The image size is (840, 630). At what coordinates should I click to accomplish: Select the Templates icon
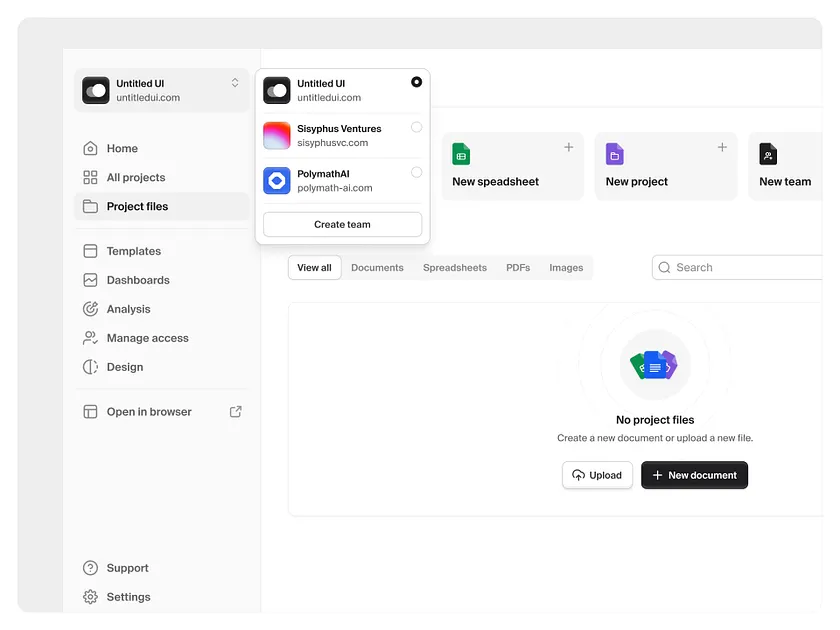(x=90, y=251)
